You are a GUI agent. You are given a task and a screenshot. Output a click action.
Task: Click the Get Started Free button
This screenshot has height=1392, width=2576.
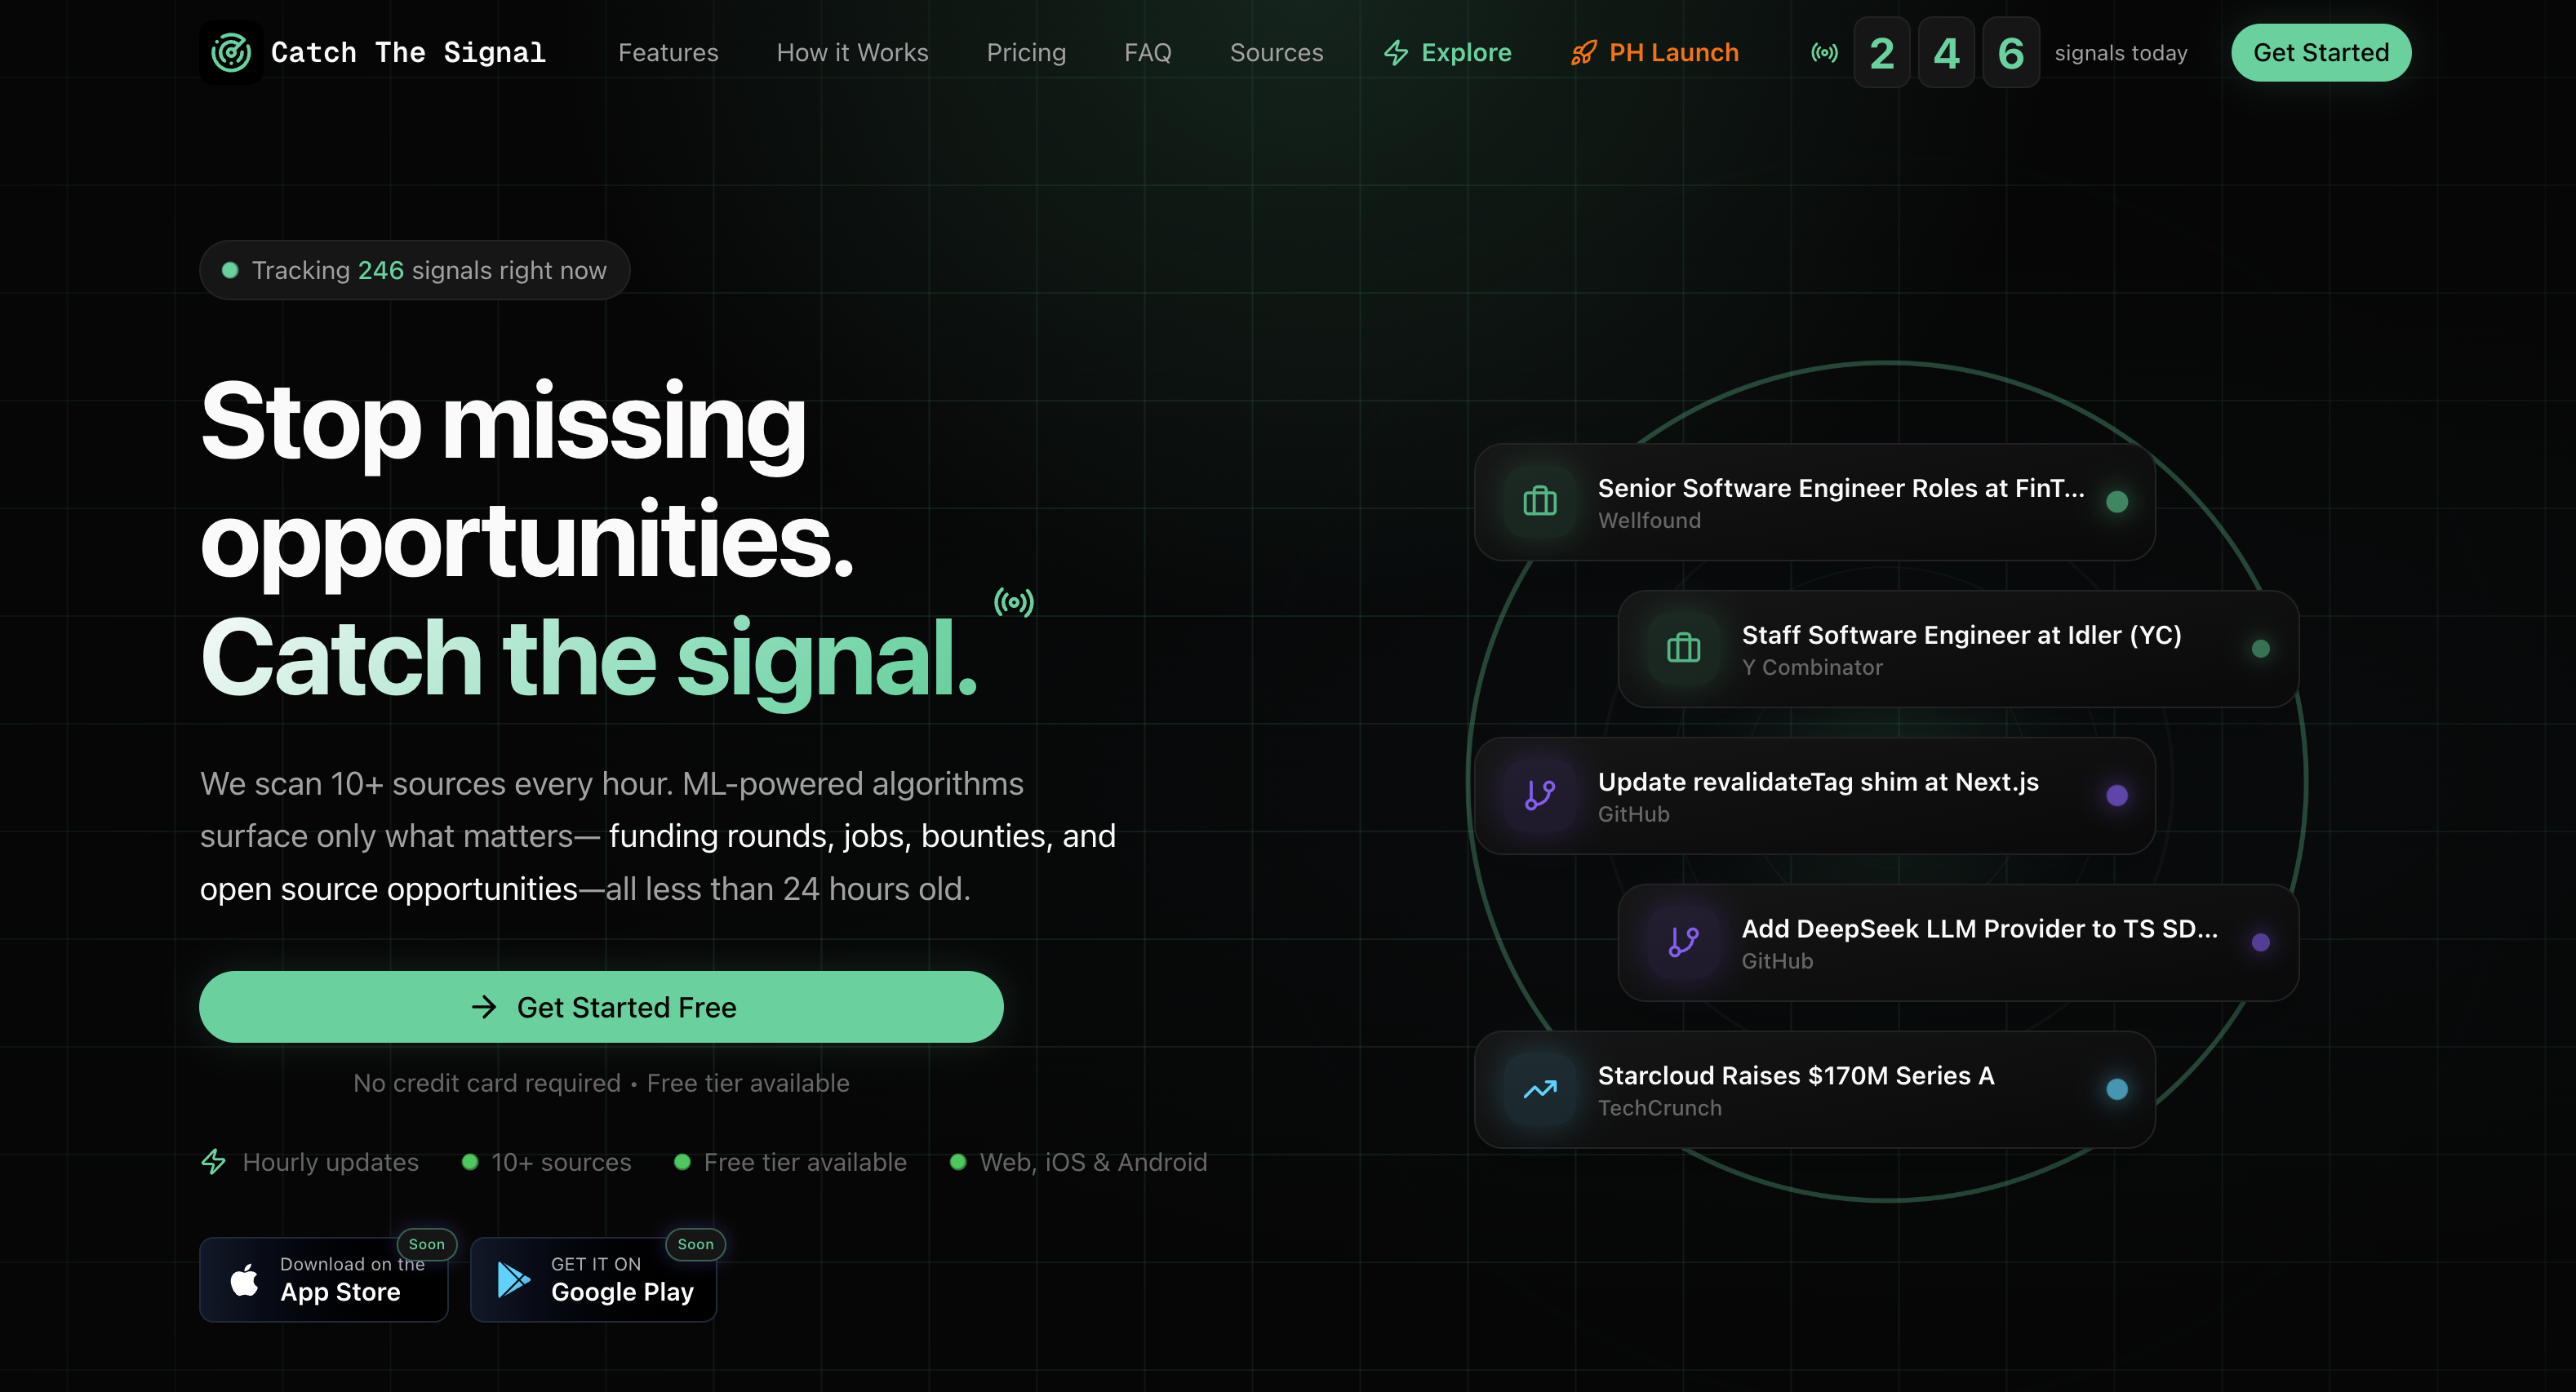click(601, 1007)
